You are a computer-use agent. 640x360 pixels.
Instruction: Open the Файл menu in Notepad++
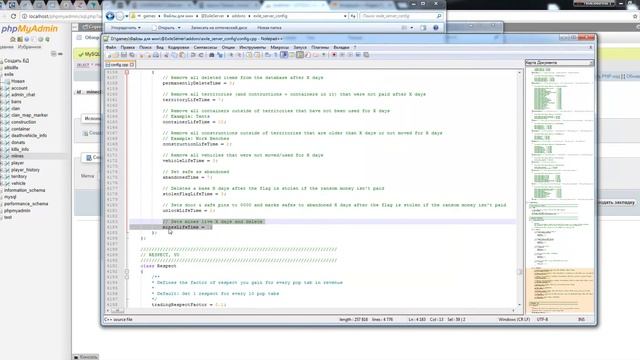(x=111, y=47)
